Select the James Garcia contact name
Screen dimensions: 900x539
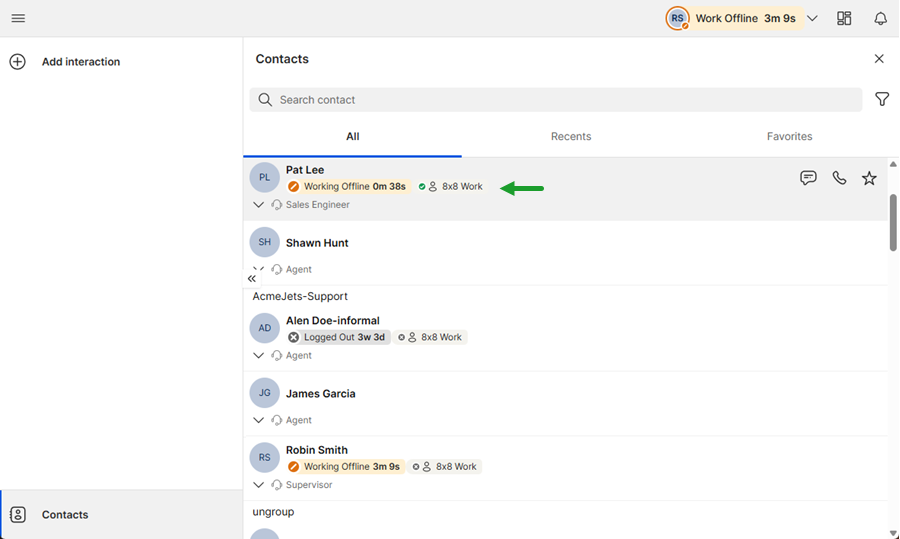coord(320,394)
